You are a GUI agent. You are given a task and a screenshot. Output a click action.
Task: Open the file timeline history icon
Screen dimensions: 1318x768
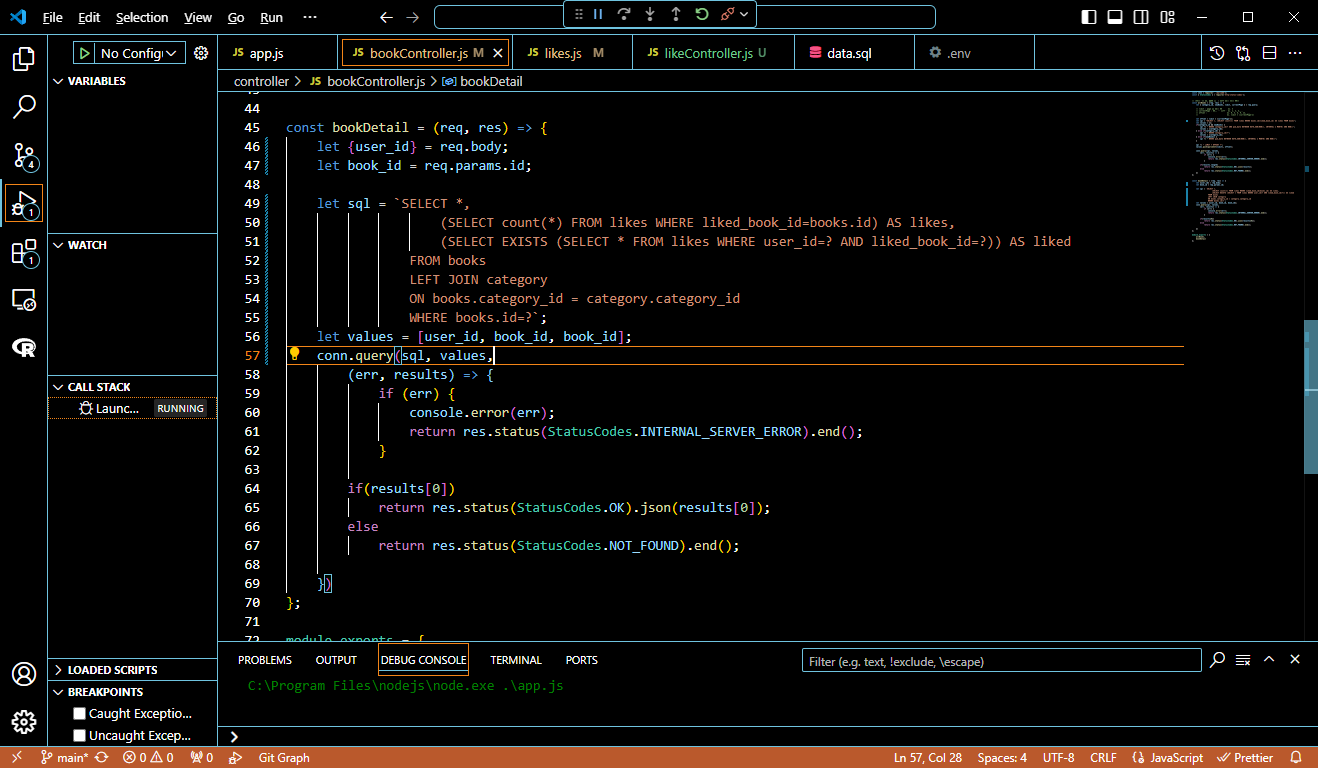(1217, 53)
